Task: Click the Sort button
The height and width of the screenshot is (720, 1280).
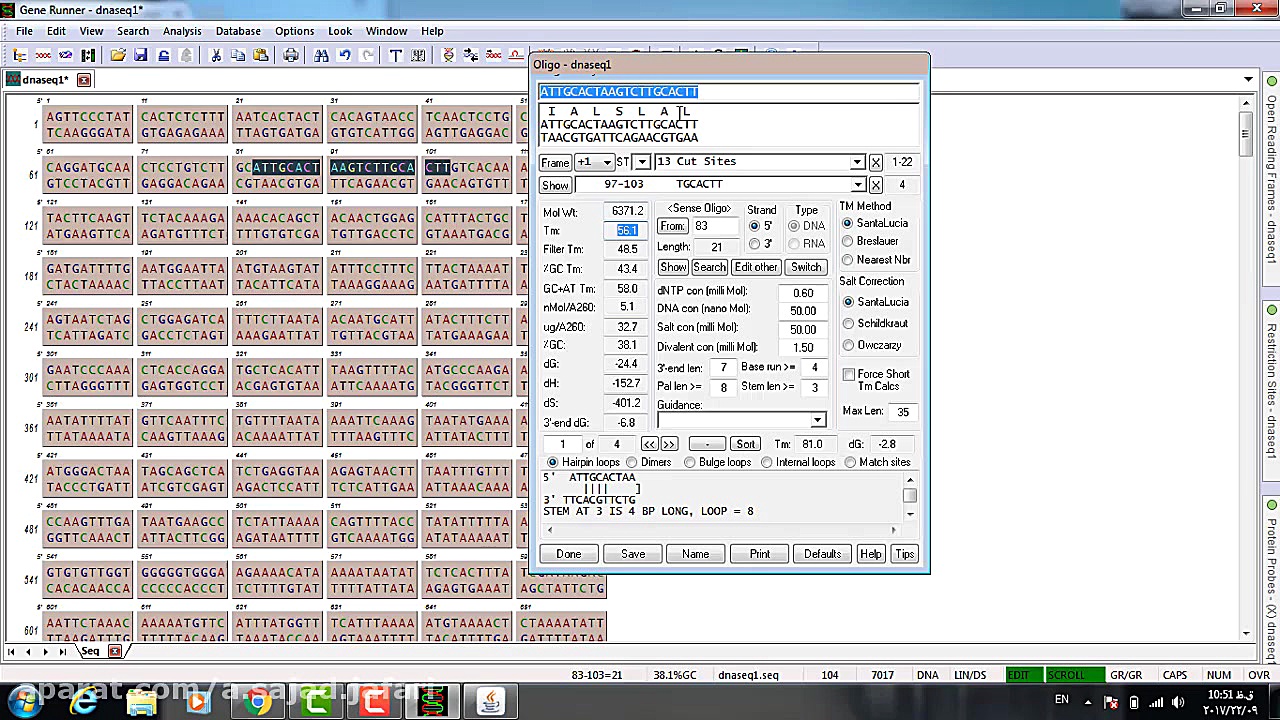Action: click(x=746, y=444)
